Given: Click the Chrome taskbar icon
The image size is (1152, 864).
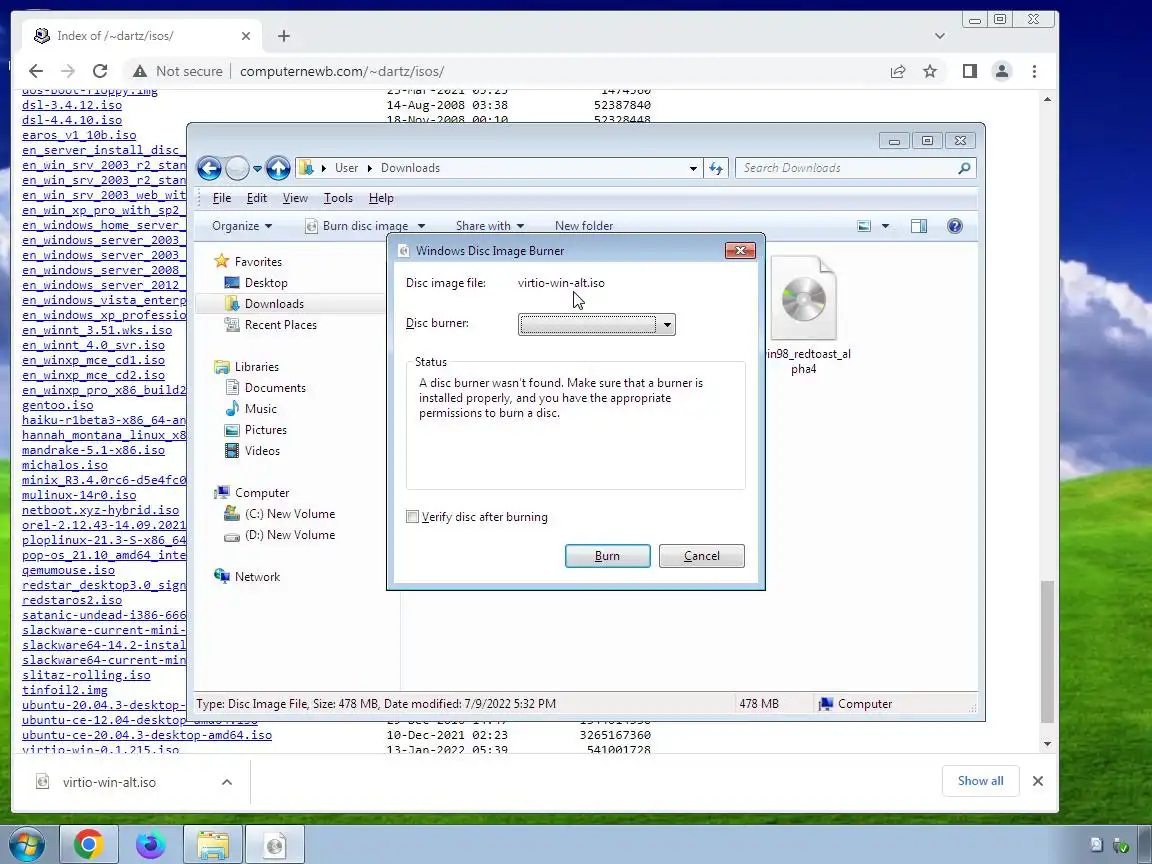Looking at the screenshot, I should coord(88,844).
